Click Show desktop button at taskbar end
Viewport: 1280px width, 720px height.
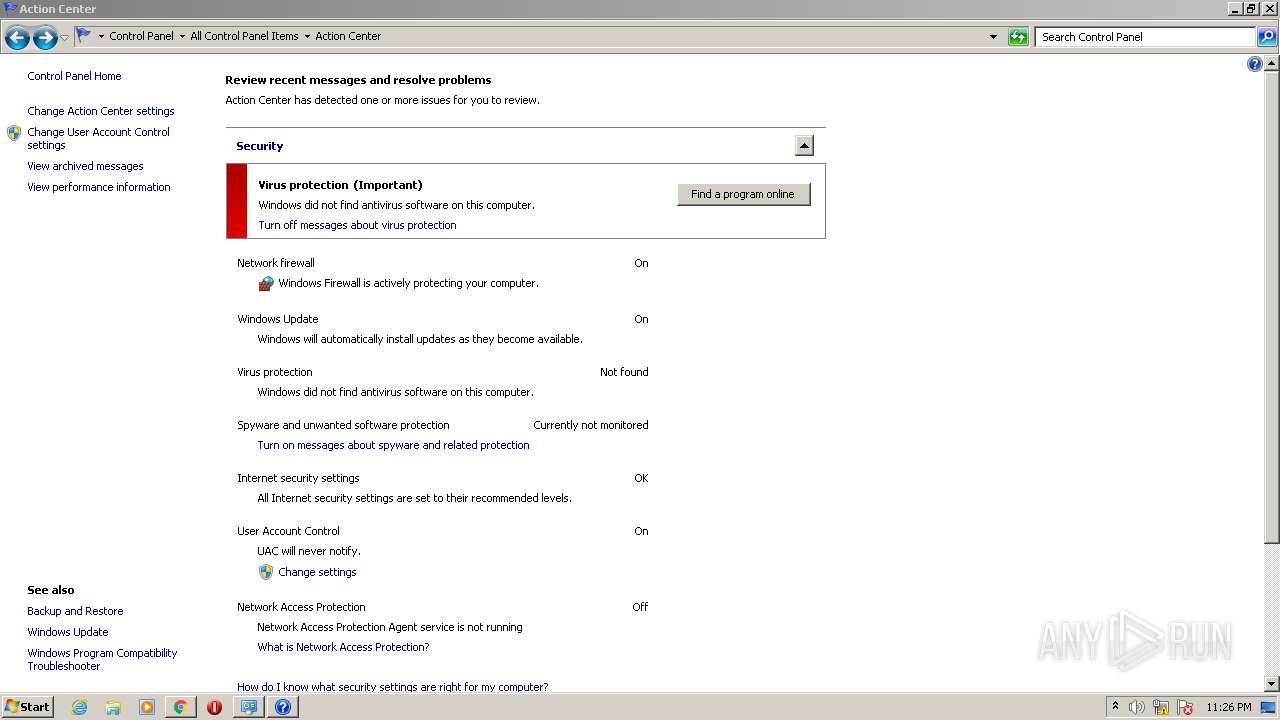coord(1269,707)
